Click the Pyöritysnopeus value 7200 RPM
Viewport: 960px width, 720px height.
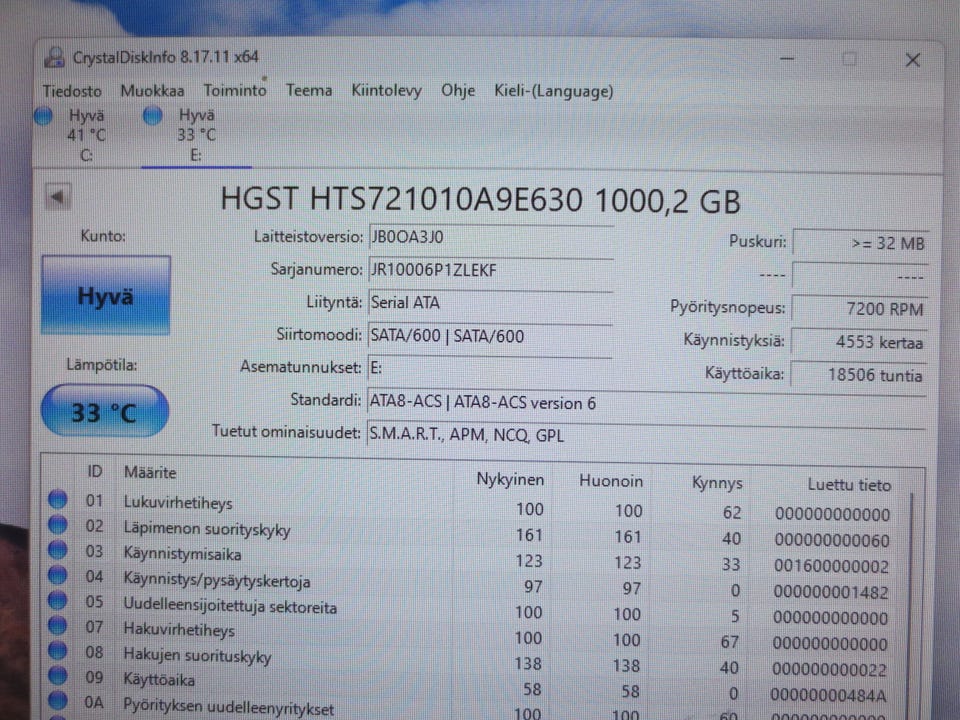859,309
